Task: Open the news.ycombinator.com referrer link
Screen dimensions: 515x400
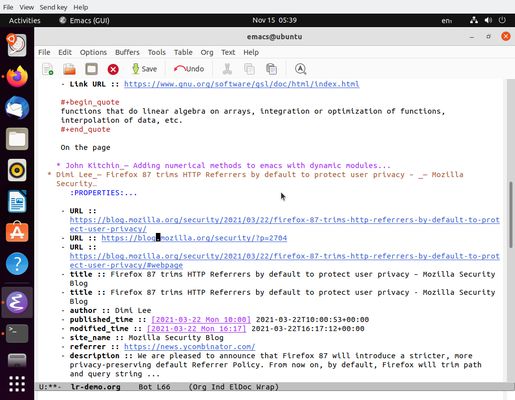Action: [190, 347]
